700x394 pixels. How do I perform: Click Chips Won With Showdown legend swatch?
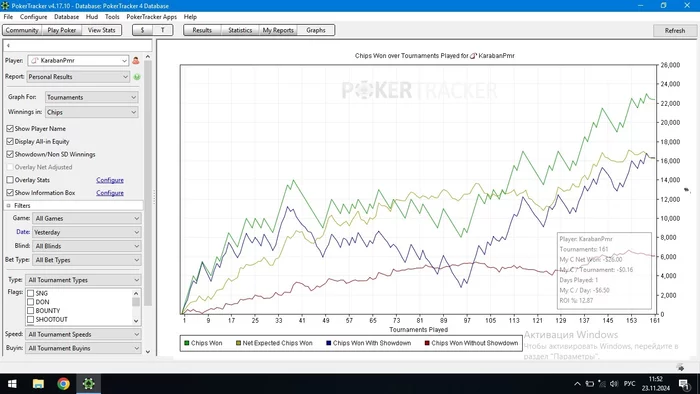click(x=329, y=343)
